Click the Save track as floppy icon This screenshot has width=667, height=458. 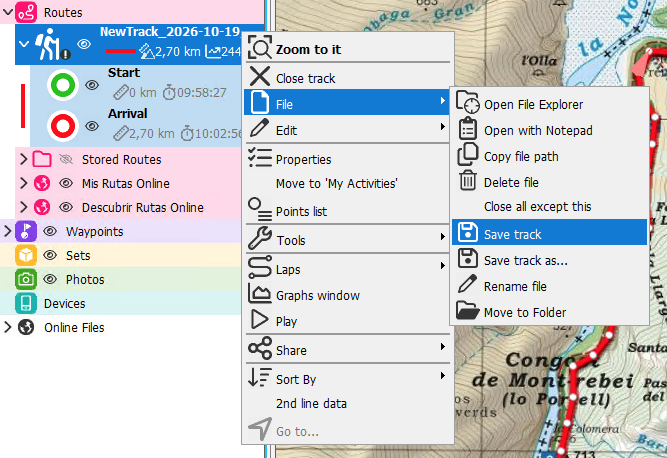click(x=467, y=258)
